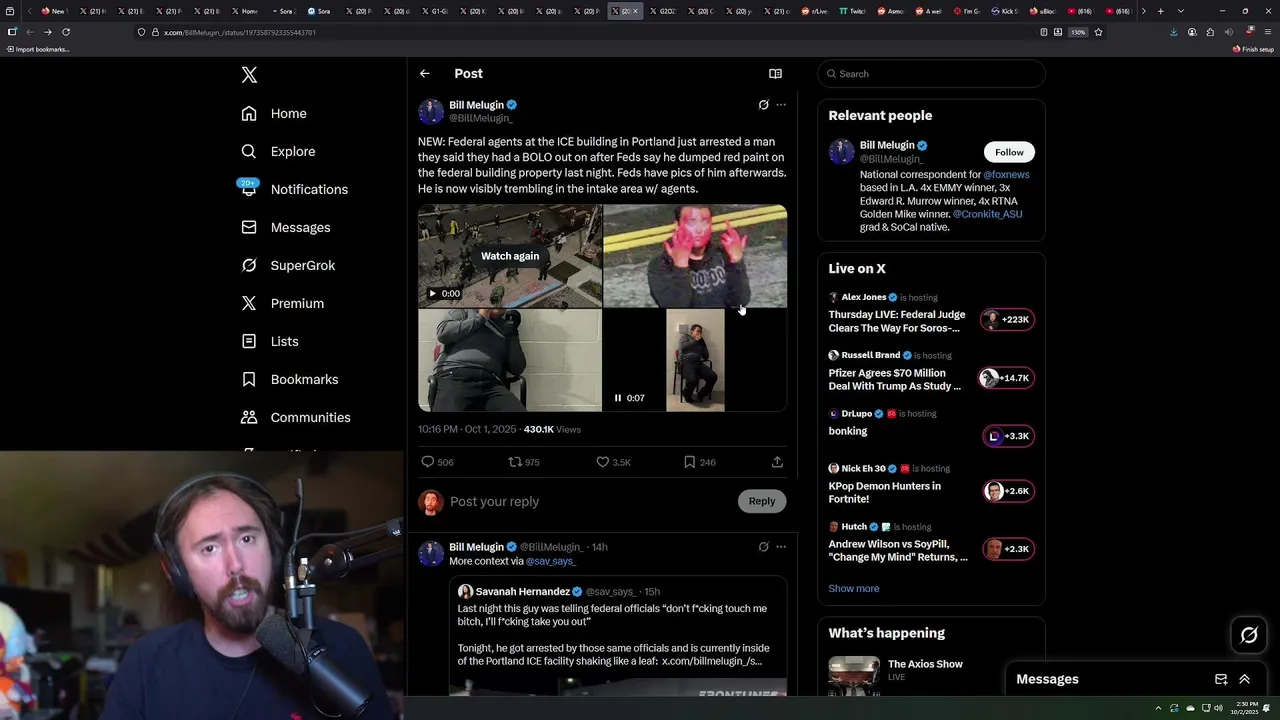Screen dimensions: 1280x720
Task: Click Grok icon on second Bill Melugin post
Action: pos(763,547)
